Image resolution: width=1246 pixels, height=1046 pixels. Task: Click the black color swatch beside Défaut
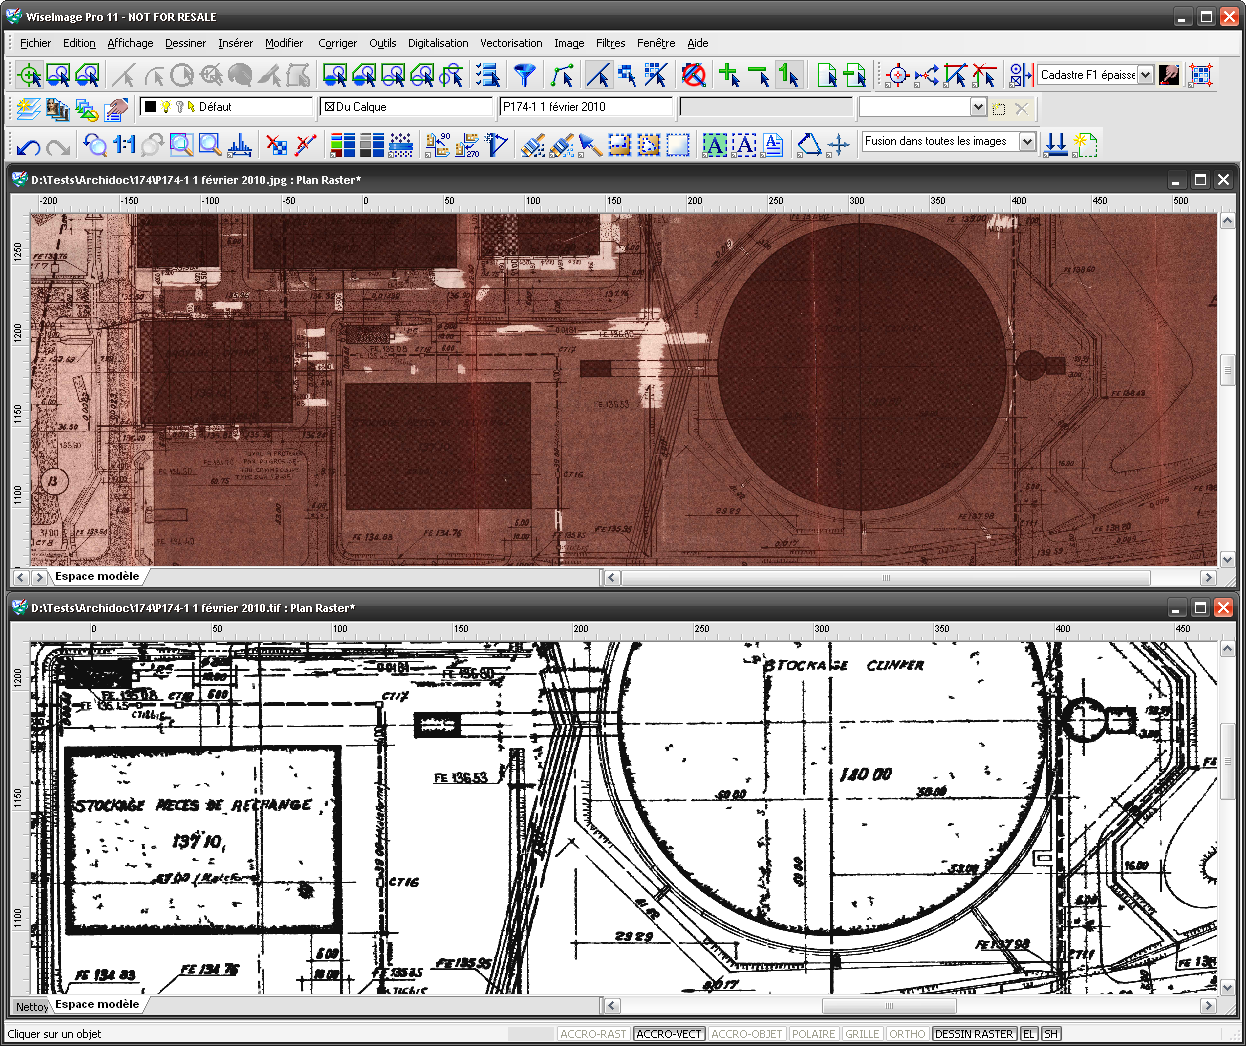click(x=148, y=106)
